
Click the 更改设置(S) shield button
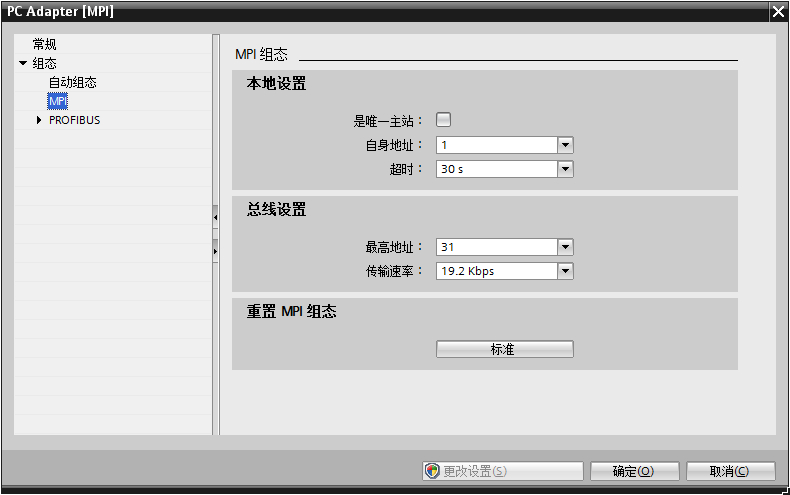tap(502, 471)
